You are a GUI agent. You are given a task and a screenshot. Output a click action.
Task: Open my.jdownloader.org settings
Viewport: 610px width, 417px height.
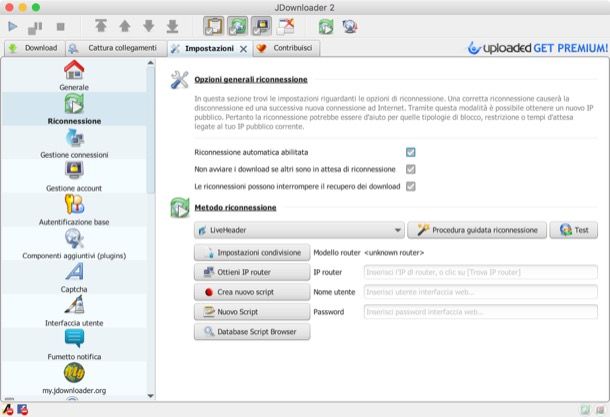pyautogui.click(x=74, y=378)
